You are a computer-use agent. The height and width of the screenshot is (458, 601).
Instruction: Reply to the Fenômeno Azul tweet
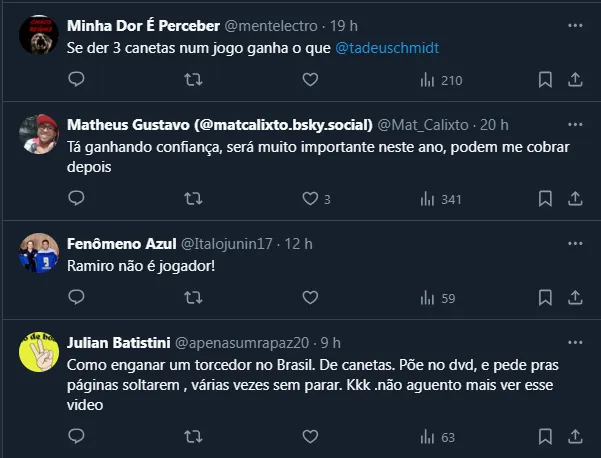[x=76, y=298]
